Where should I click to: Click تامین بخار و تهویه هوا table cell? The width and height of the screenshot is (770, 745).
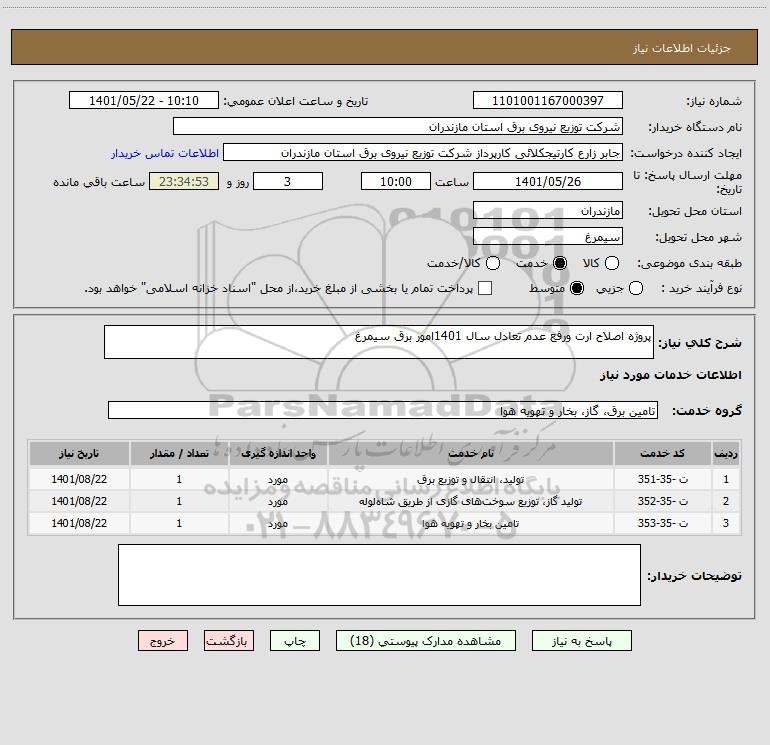click(x=470, y=524)
